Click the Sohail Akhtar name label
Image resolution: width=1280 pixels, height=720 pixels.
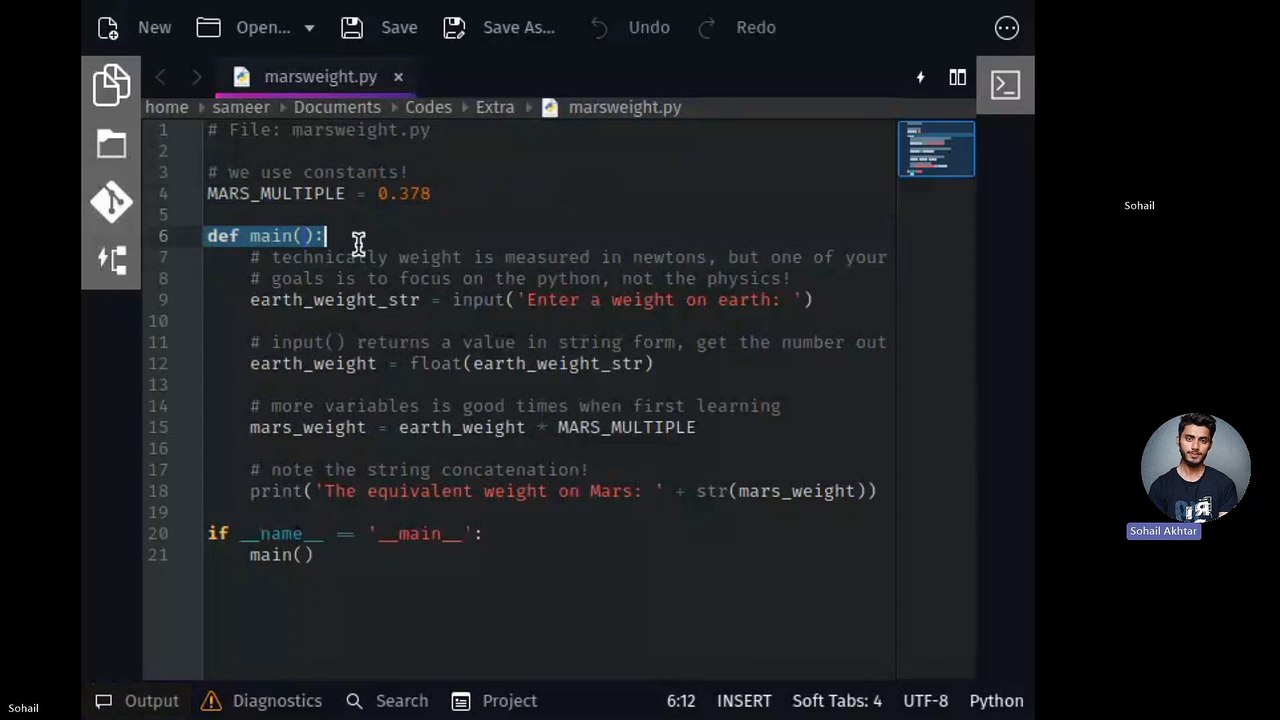tap(1163, 531)
